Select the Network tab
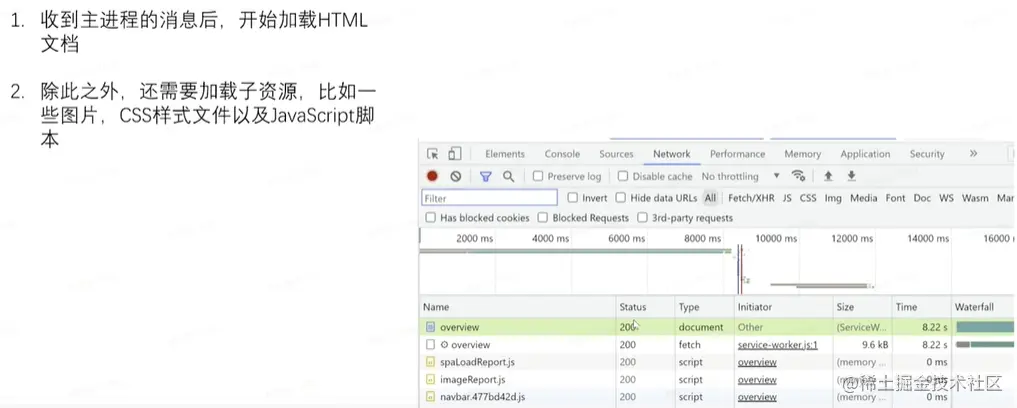The height and width of the screenshot is (408, 1017). pyautogui.click(x=671, y=154)
